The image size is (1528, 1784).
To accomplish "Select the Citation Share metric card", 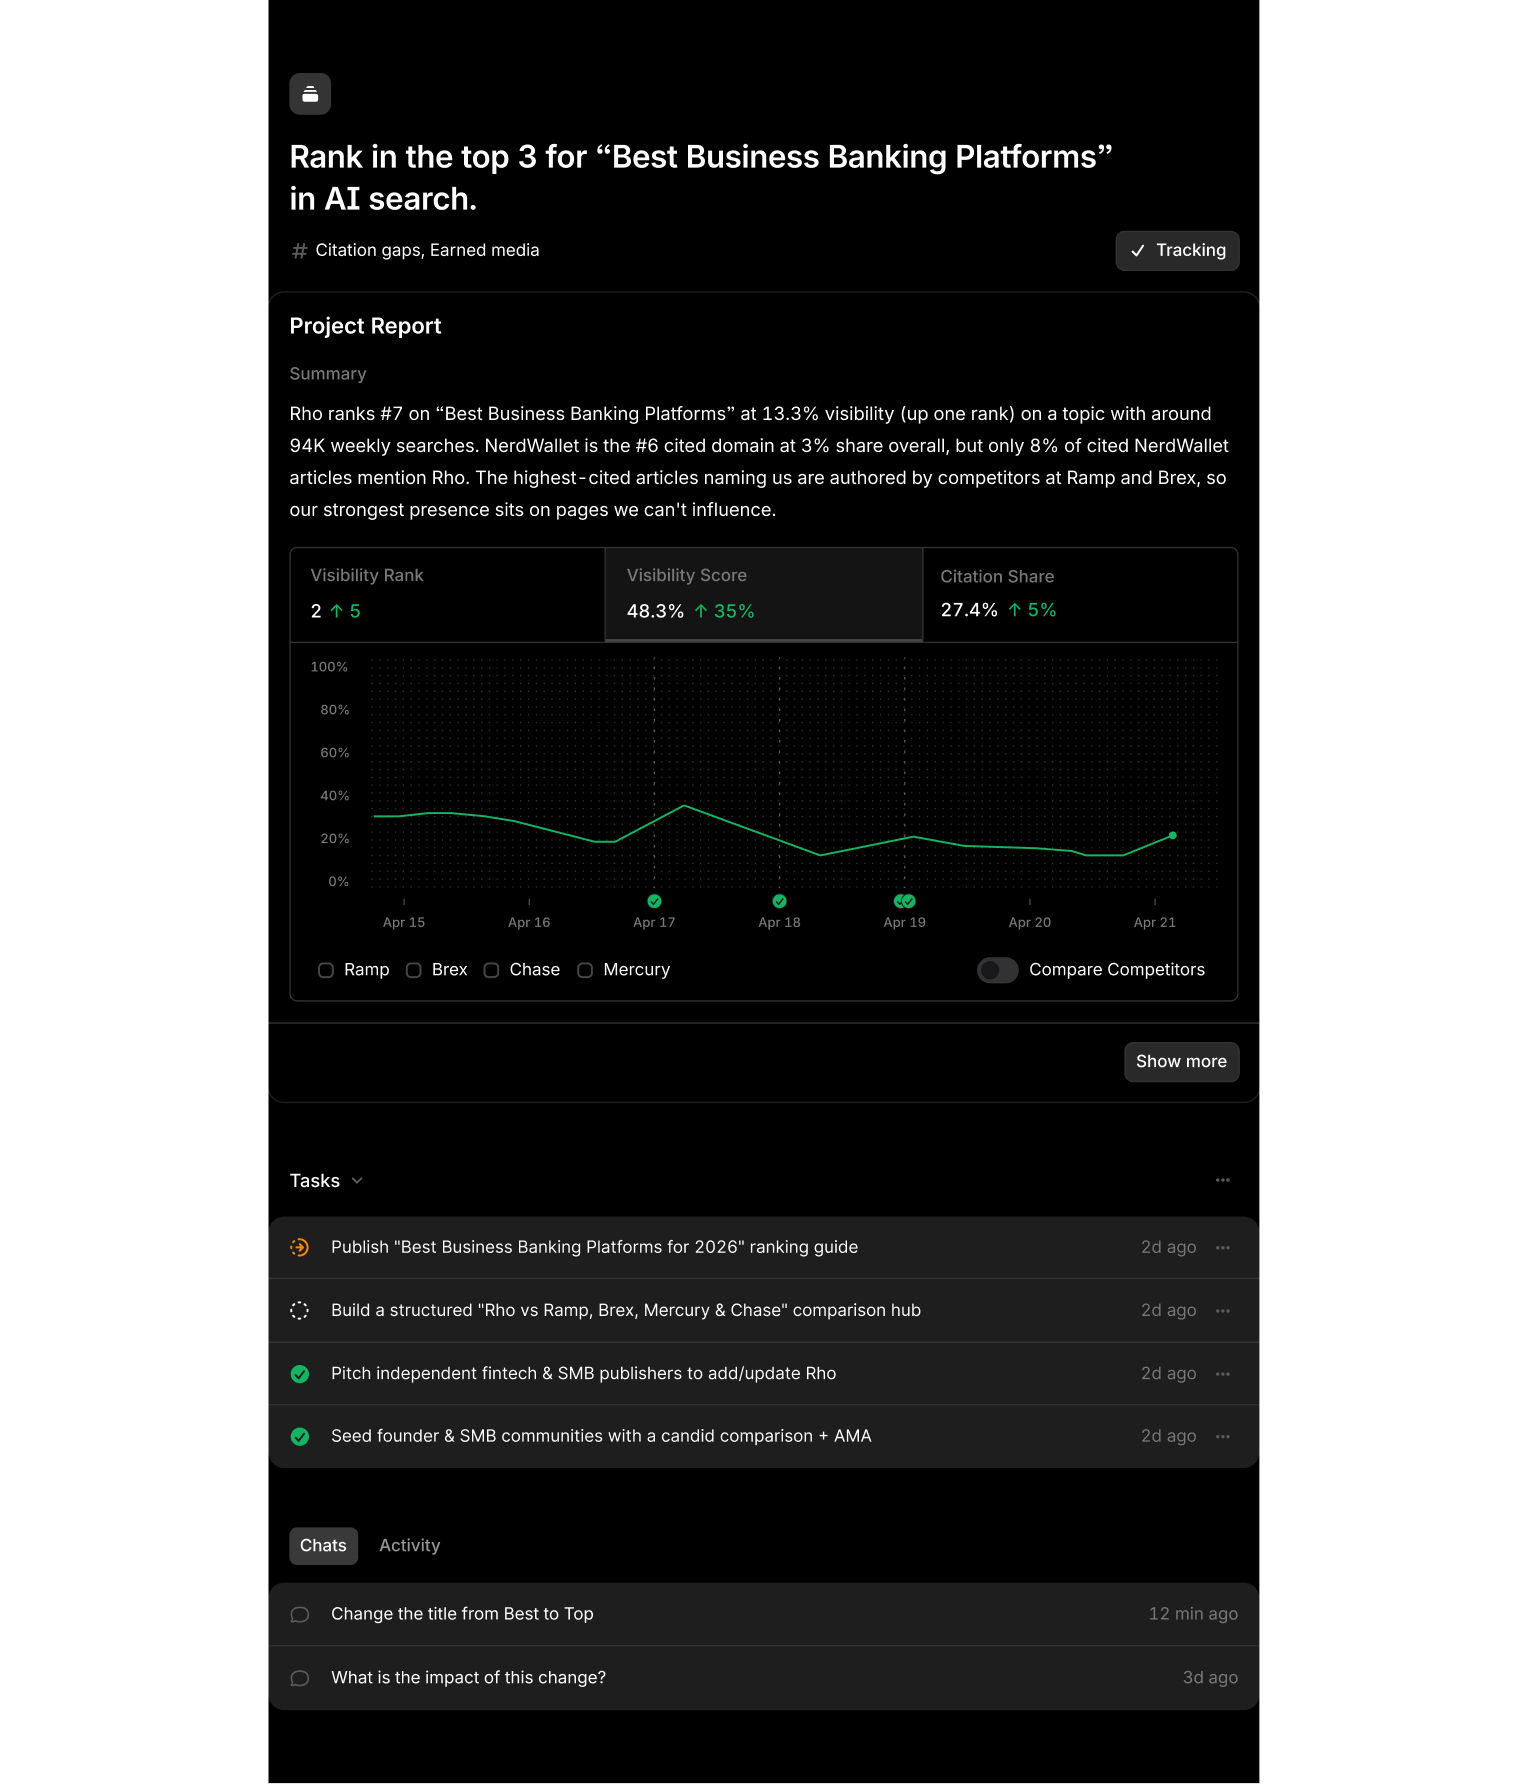I will (1080, 594).
